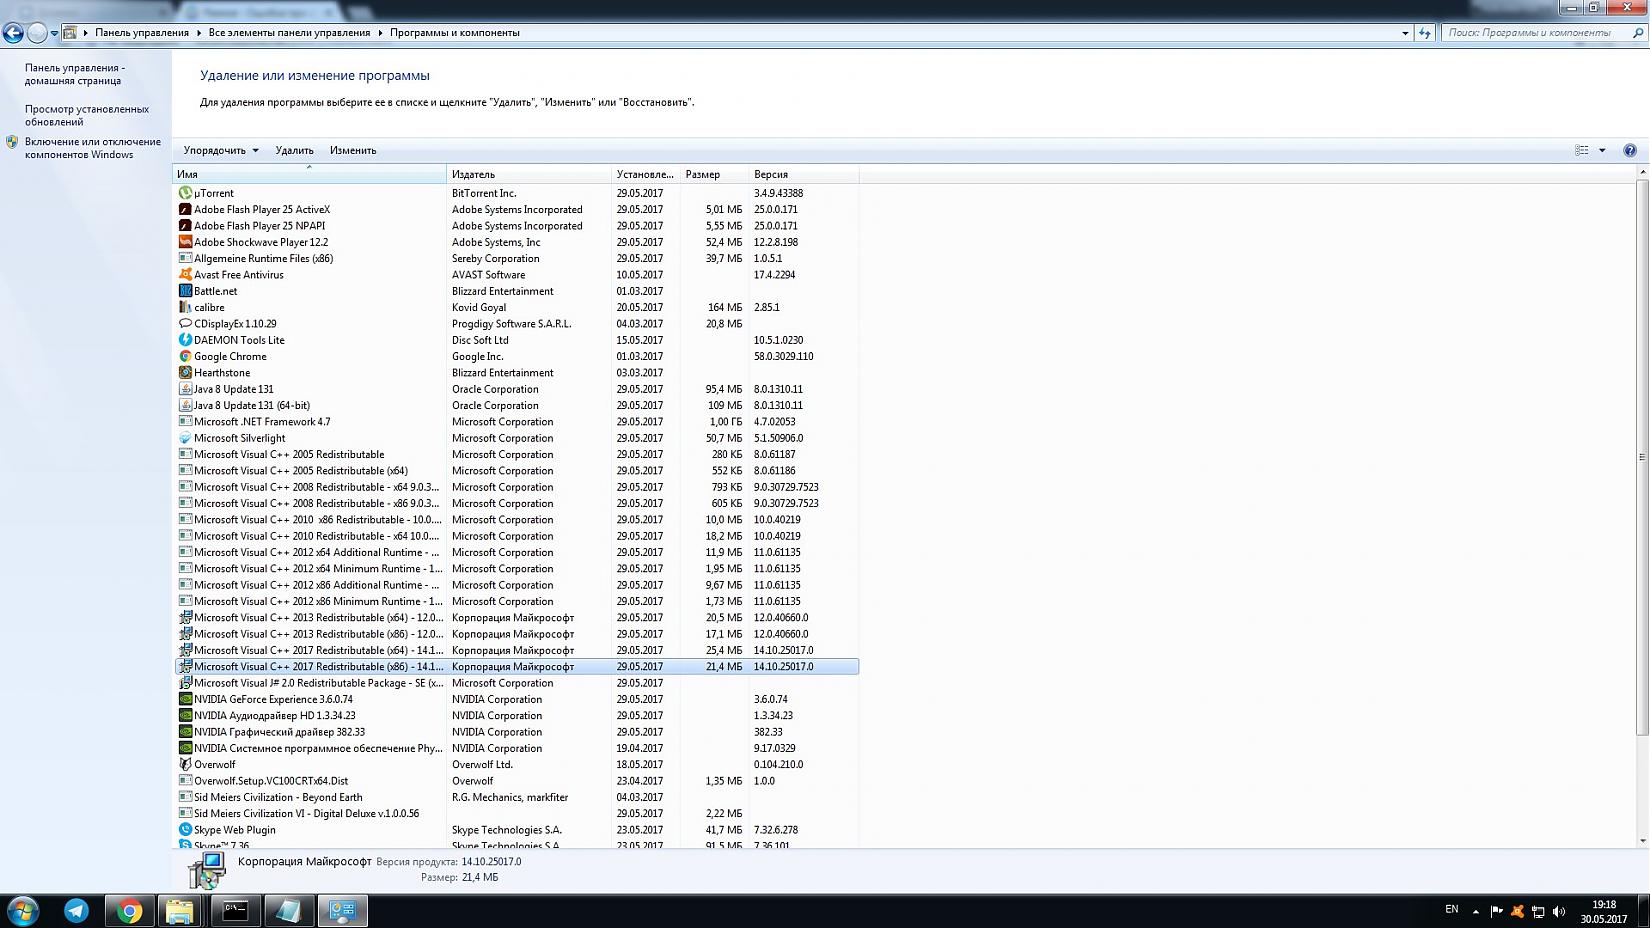This screenshot has height=928, width=1650.
Task: Open the command prompt taskbar icon
Action: 235,911
